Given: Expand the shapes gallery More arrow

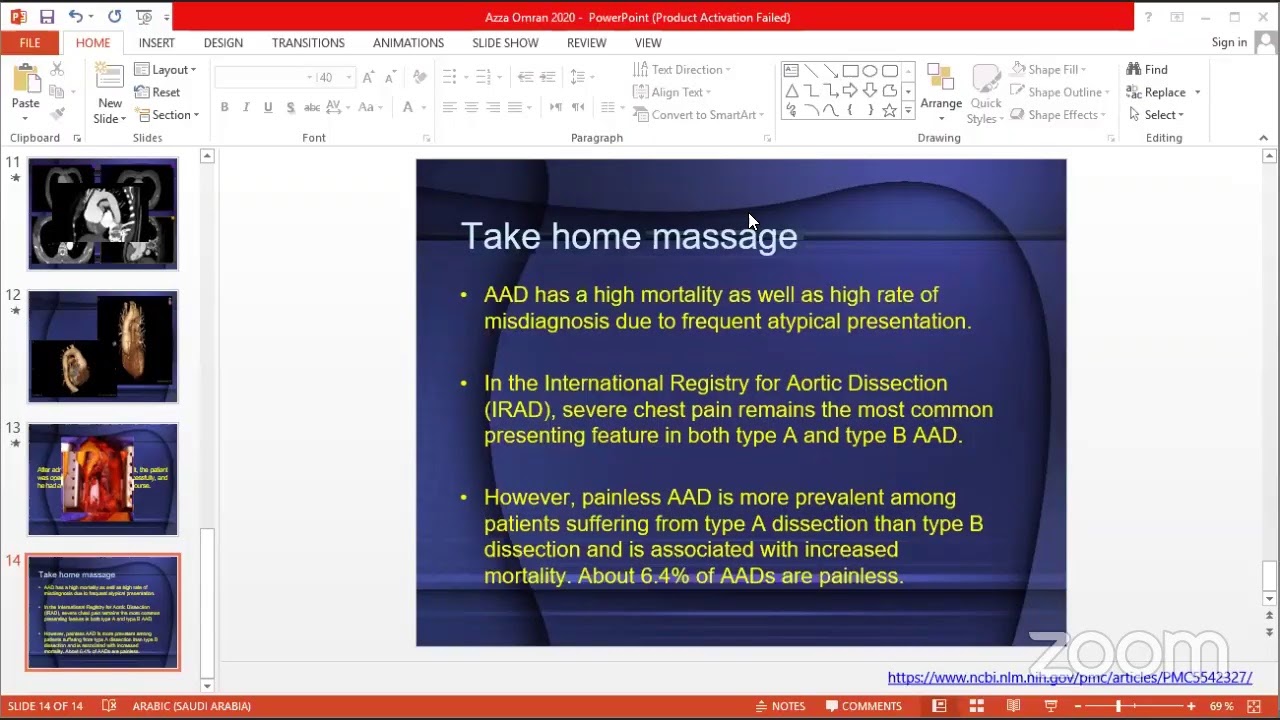Looking at the screenshot, I should coord(908,111).
